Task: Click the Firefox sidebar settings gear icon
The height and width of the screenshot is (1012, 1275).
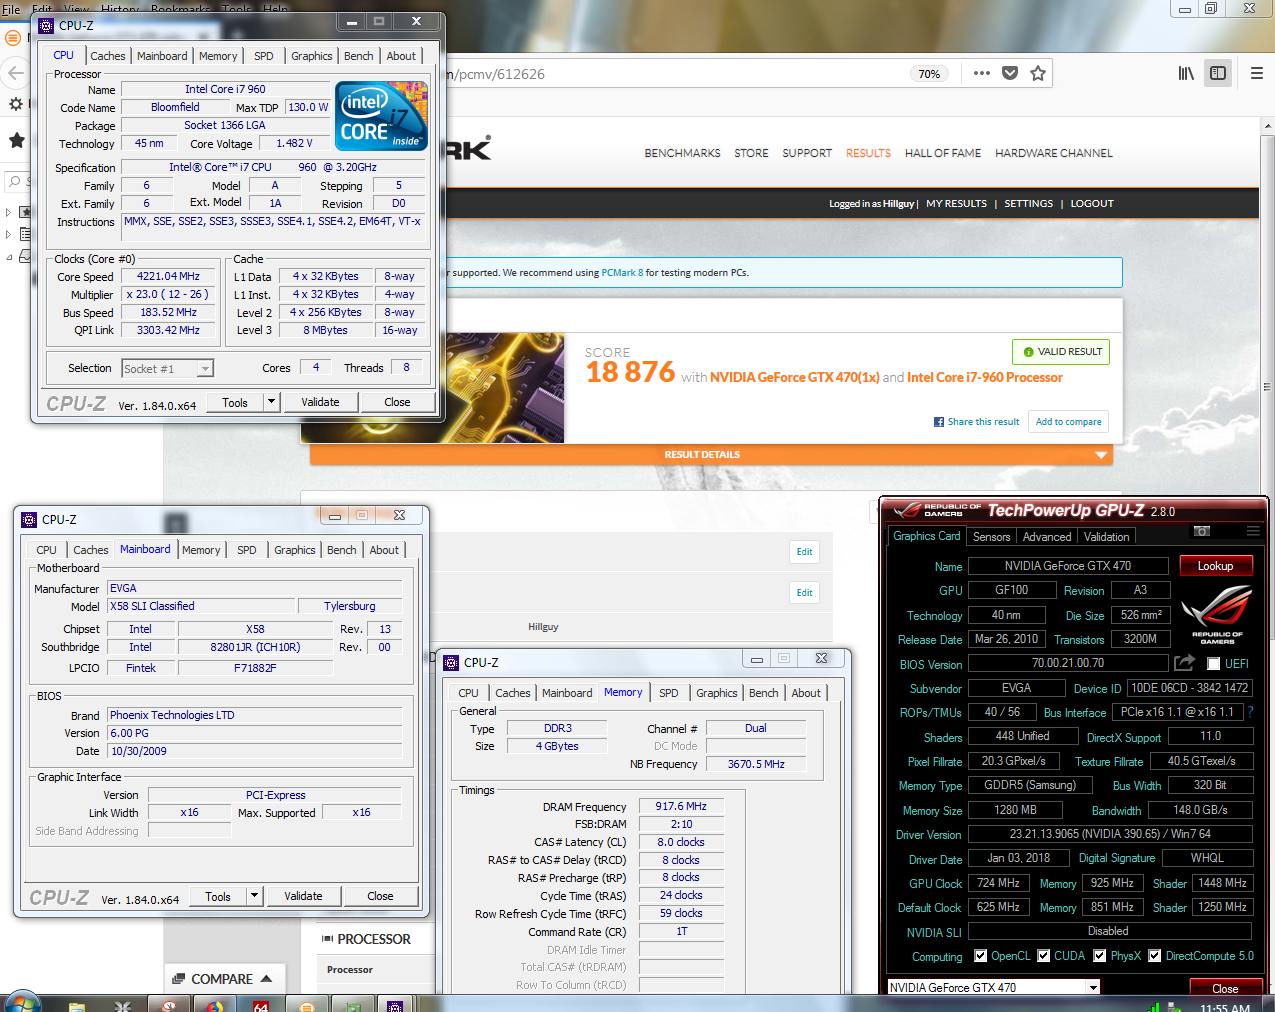Action: [x=16, y=104]
